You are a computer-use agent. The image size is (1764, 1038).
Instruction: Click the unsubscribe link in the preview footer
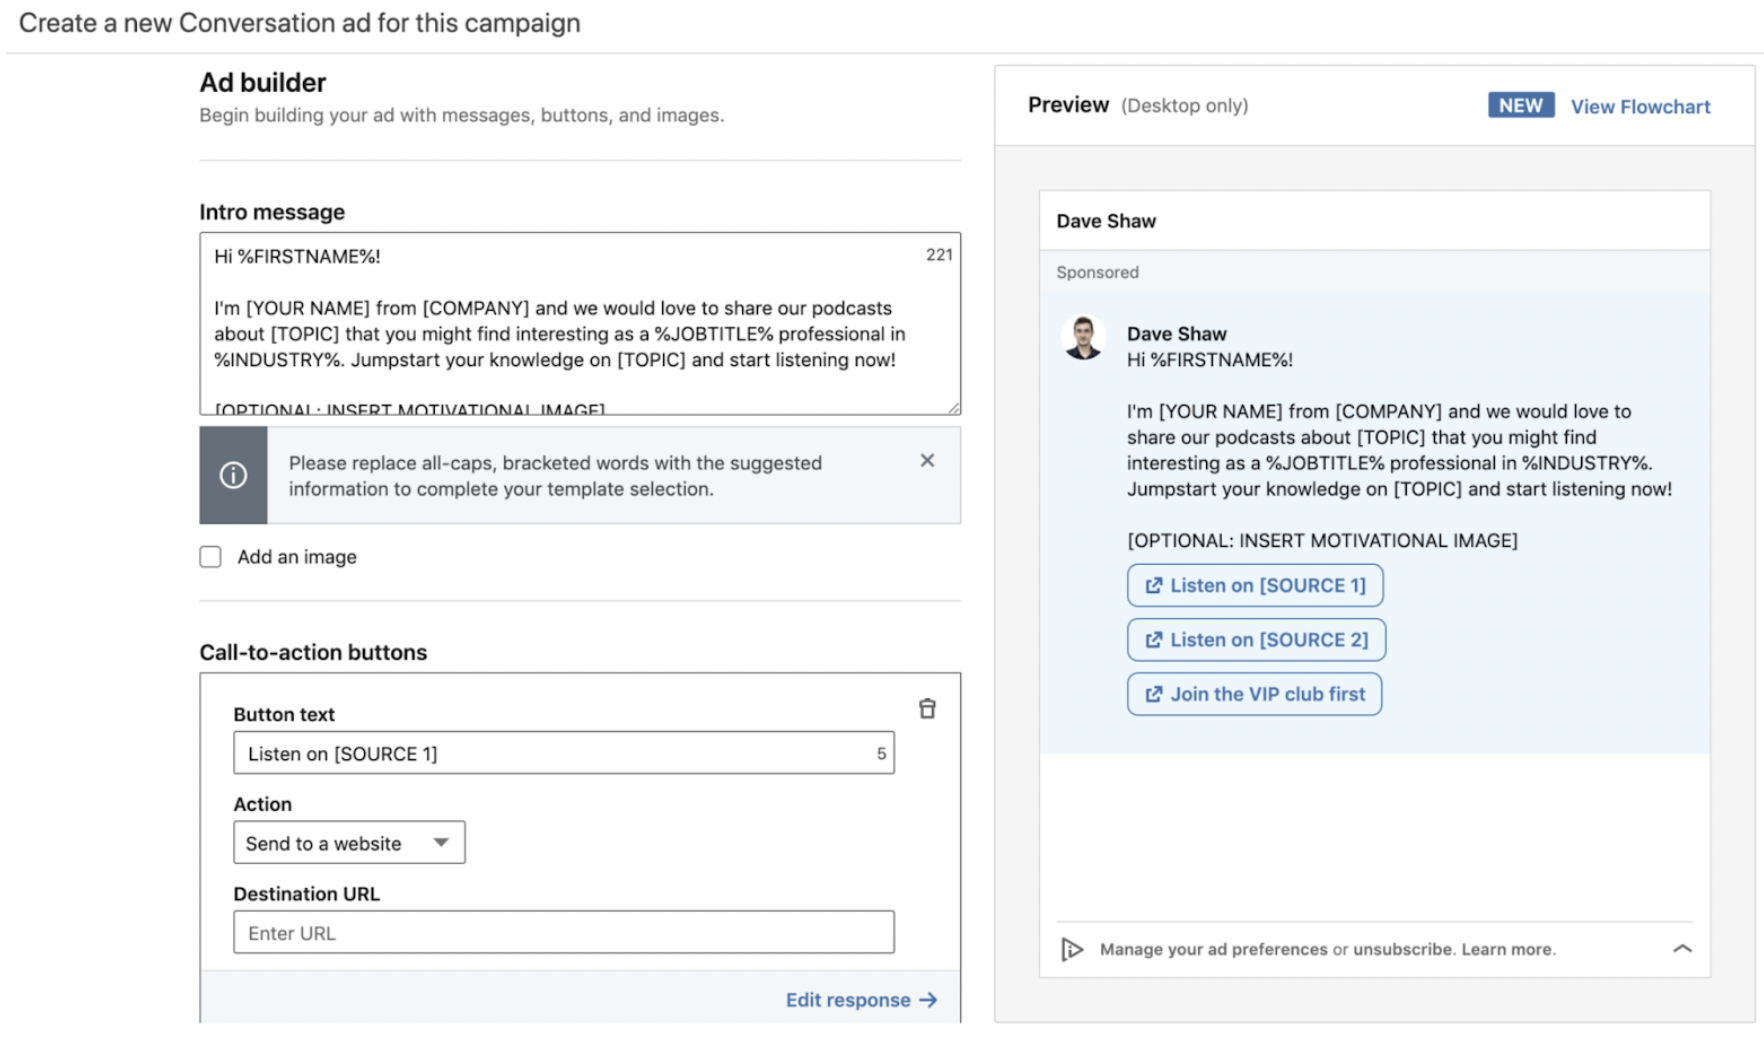tap(1401, 948)
